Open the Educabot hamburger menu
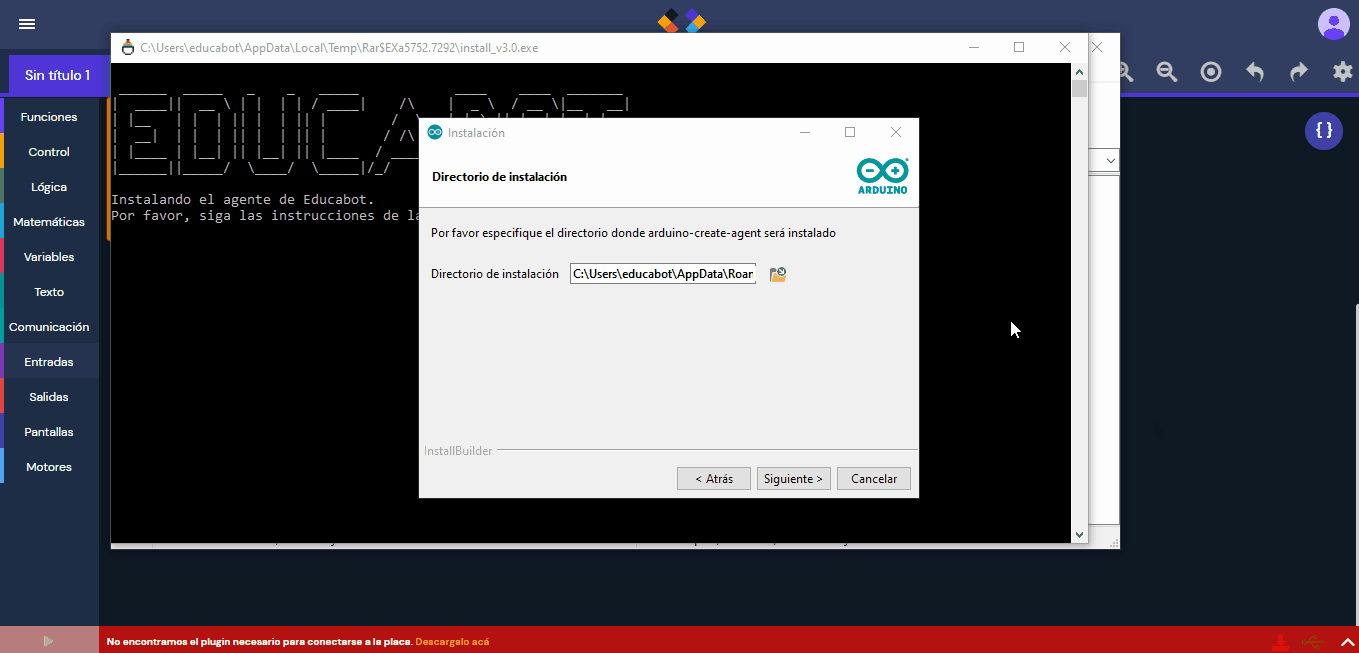 click(27, 24)
